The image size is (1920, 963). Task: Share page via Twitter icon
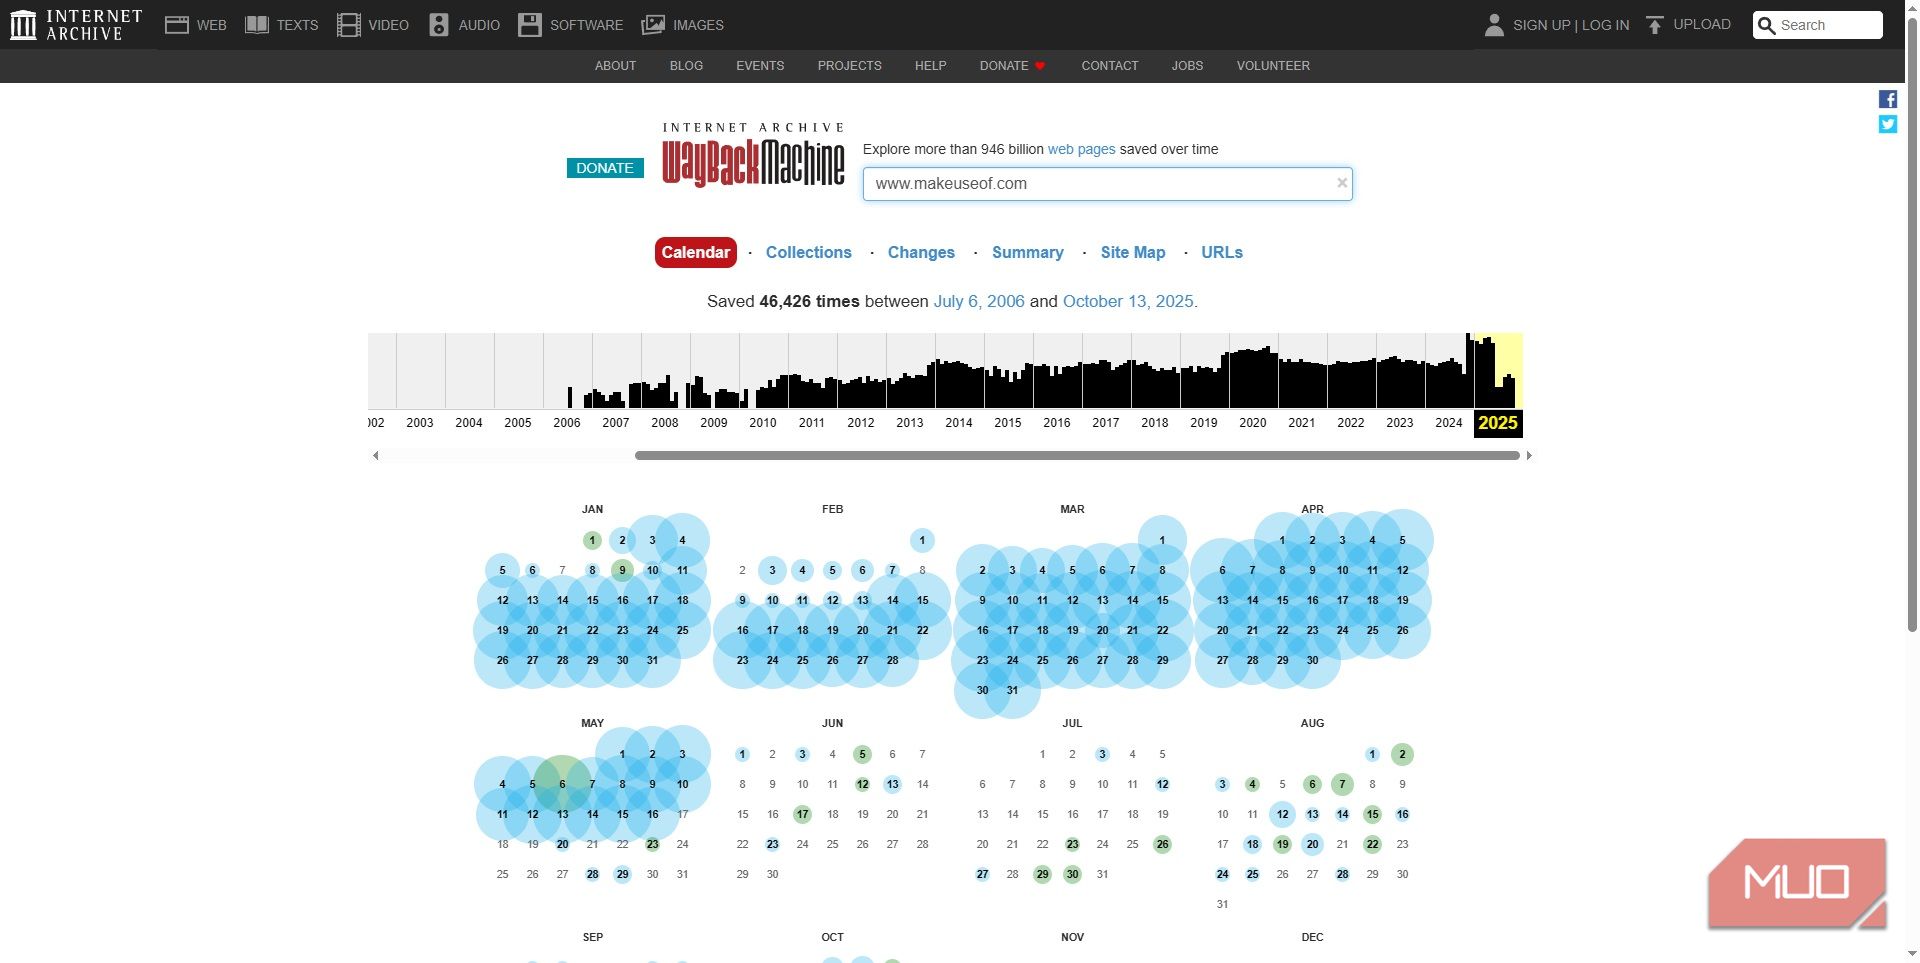click(x=1888, y=124)
